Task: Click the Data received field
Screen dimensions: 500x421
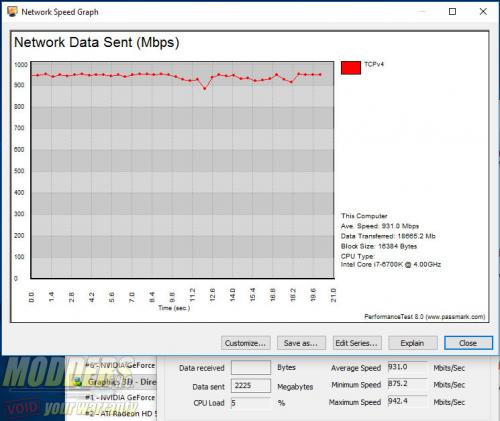Action: click(251, 368)
